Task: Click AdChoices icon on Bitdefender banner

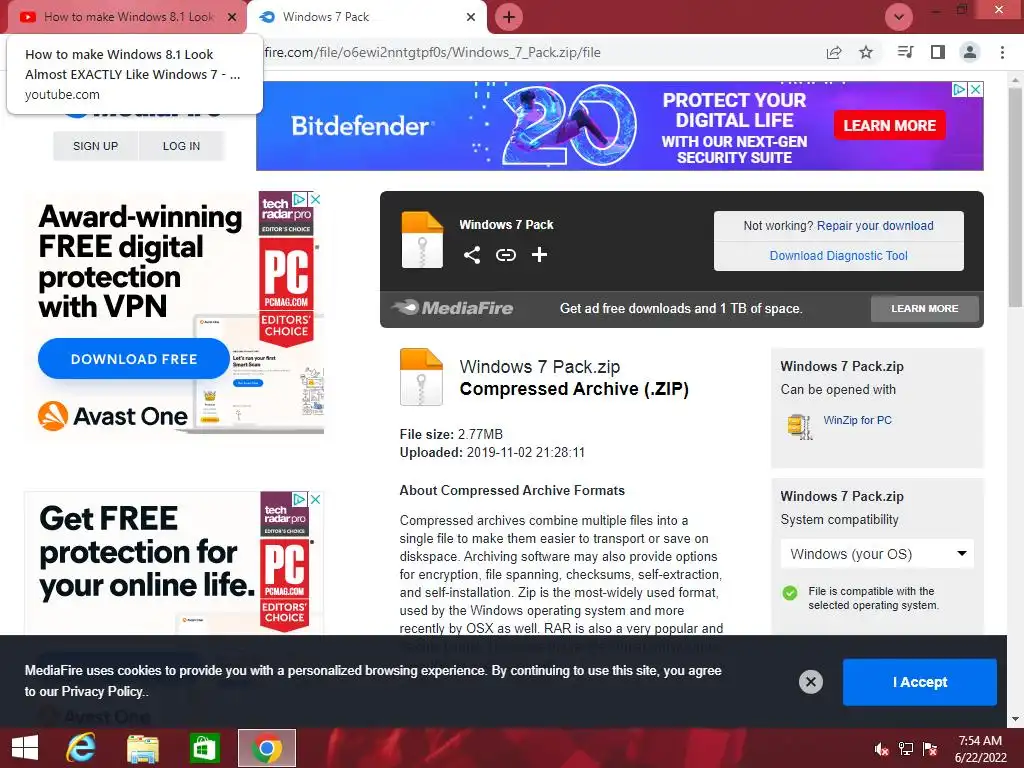Action: (x=959, y=89)
